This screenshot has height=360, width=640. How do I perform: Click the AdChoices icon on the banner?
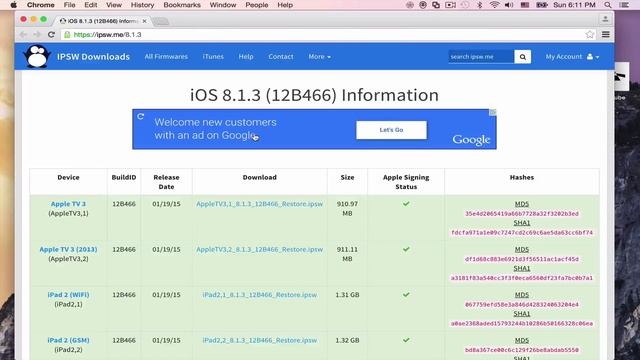click(493, 112)
